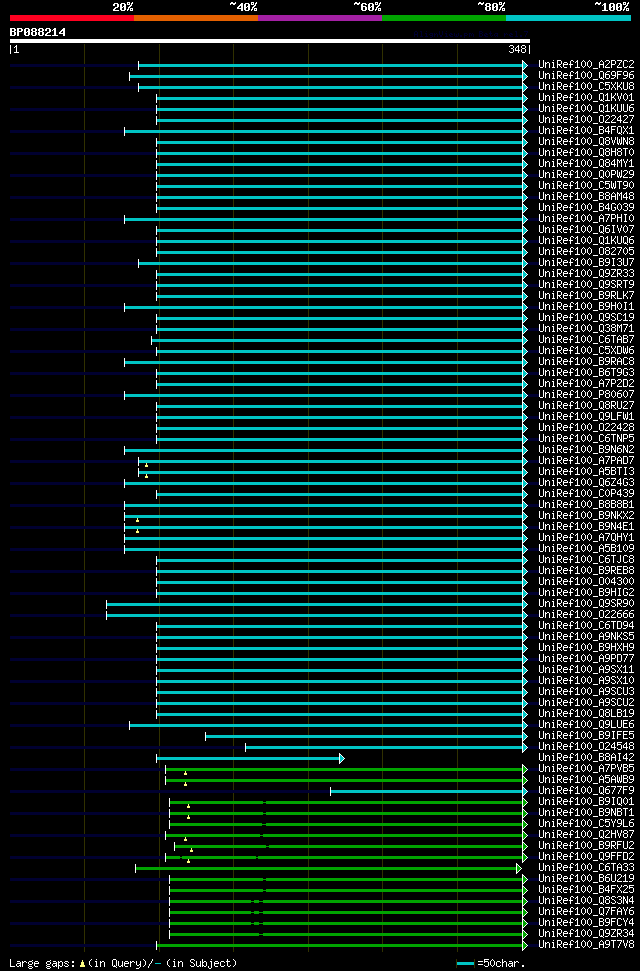Click the green alignment bar for C6TA33
The image size is (640, 971).
(x=328, y=868)
